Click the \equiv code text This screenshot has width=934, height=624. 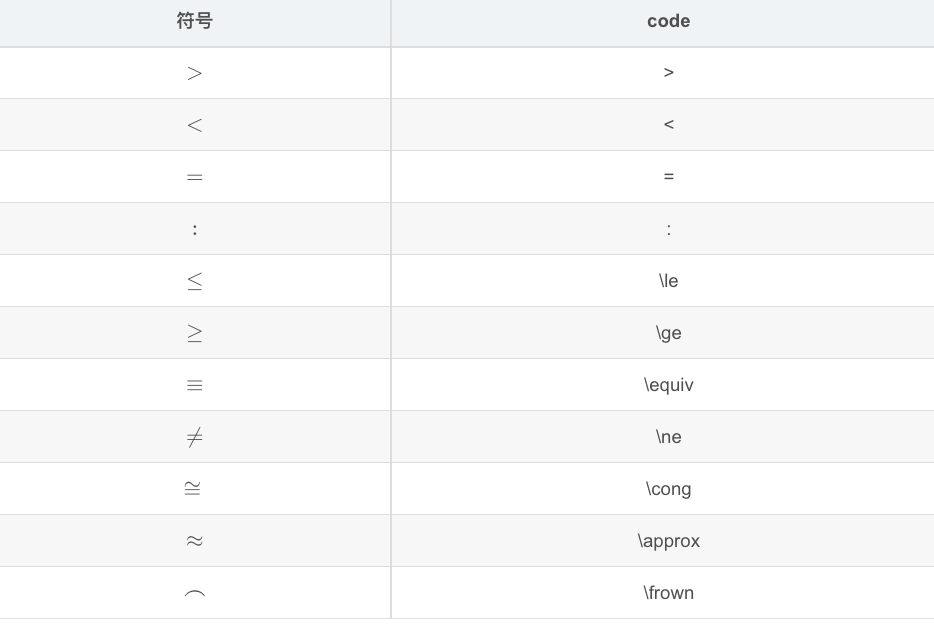668,385
